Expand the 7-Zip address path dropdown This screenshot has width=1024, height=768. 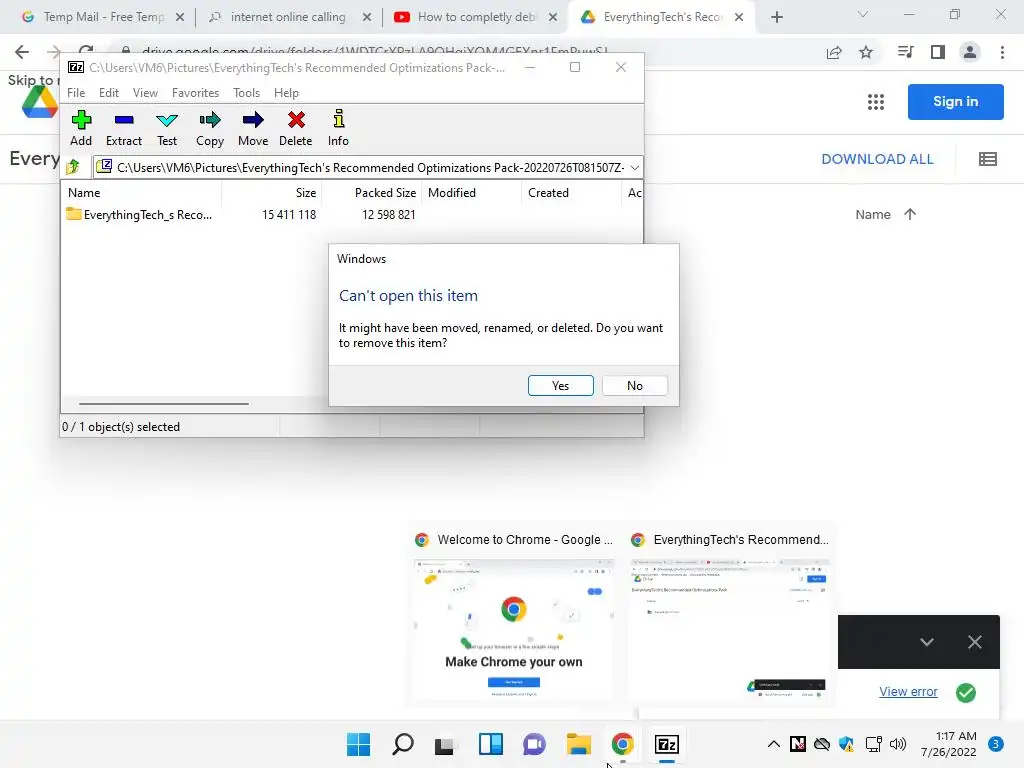pos(634,168)
